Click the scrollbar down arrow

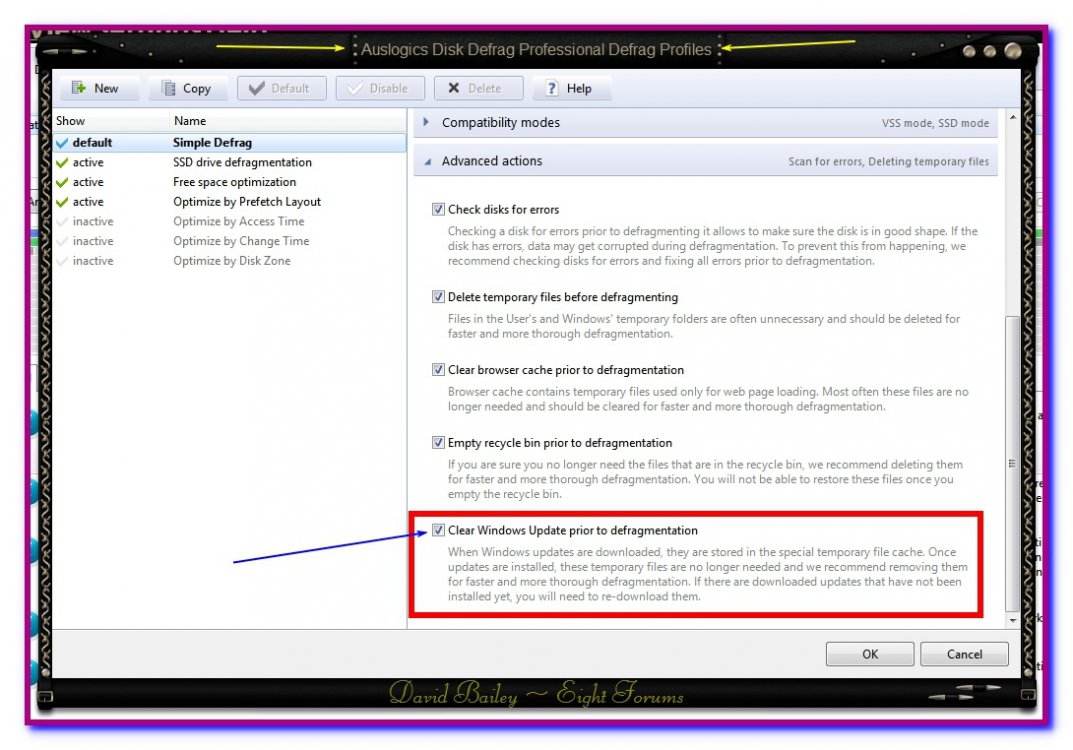1013,621
